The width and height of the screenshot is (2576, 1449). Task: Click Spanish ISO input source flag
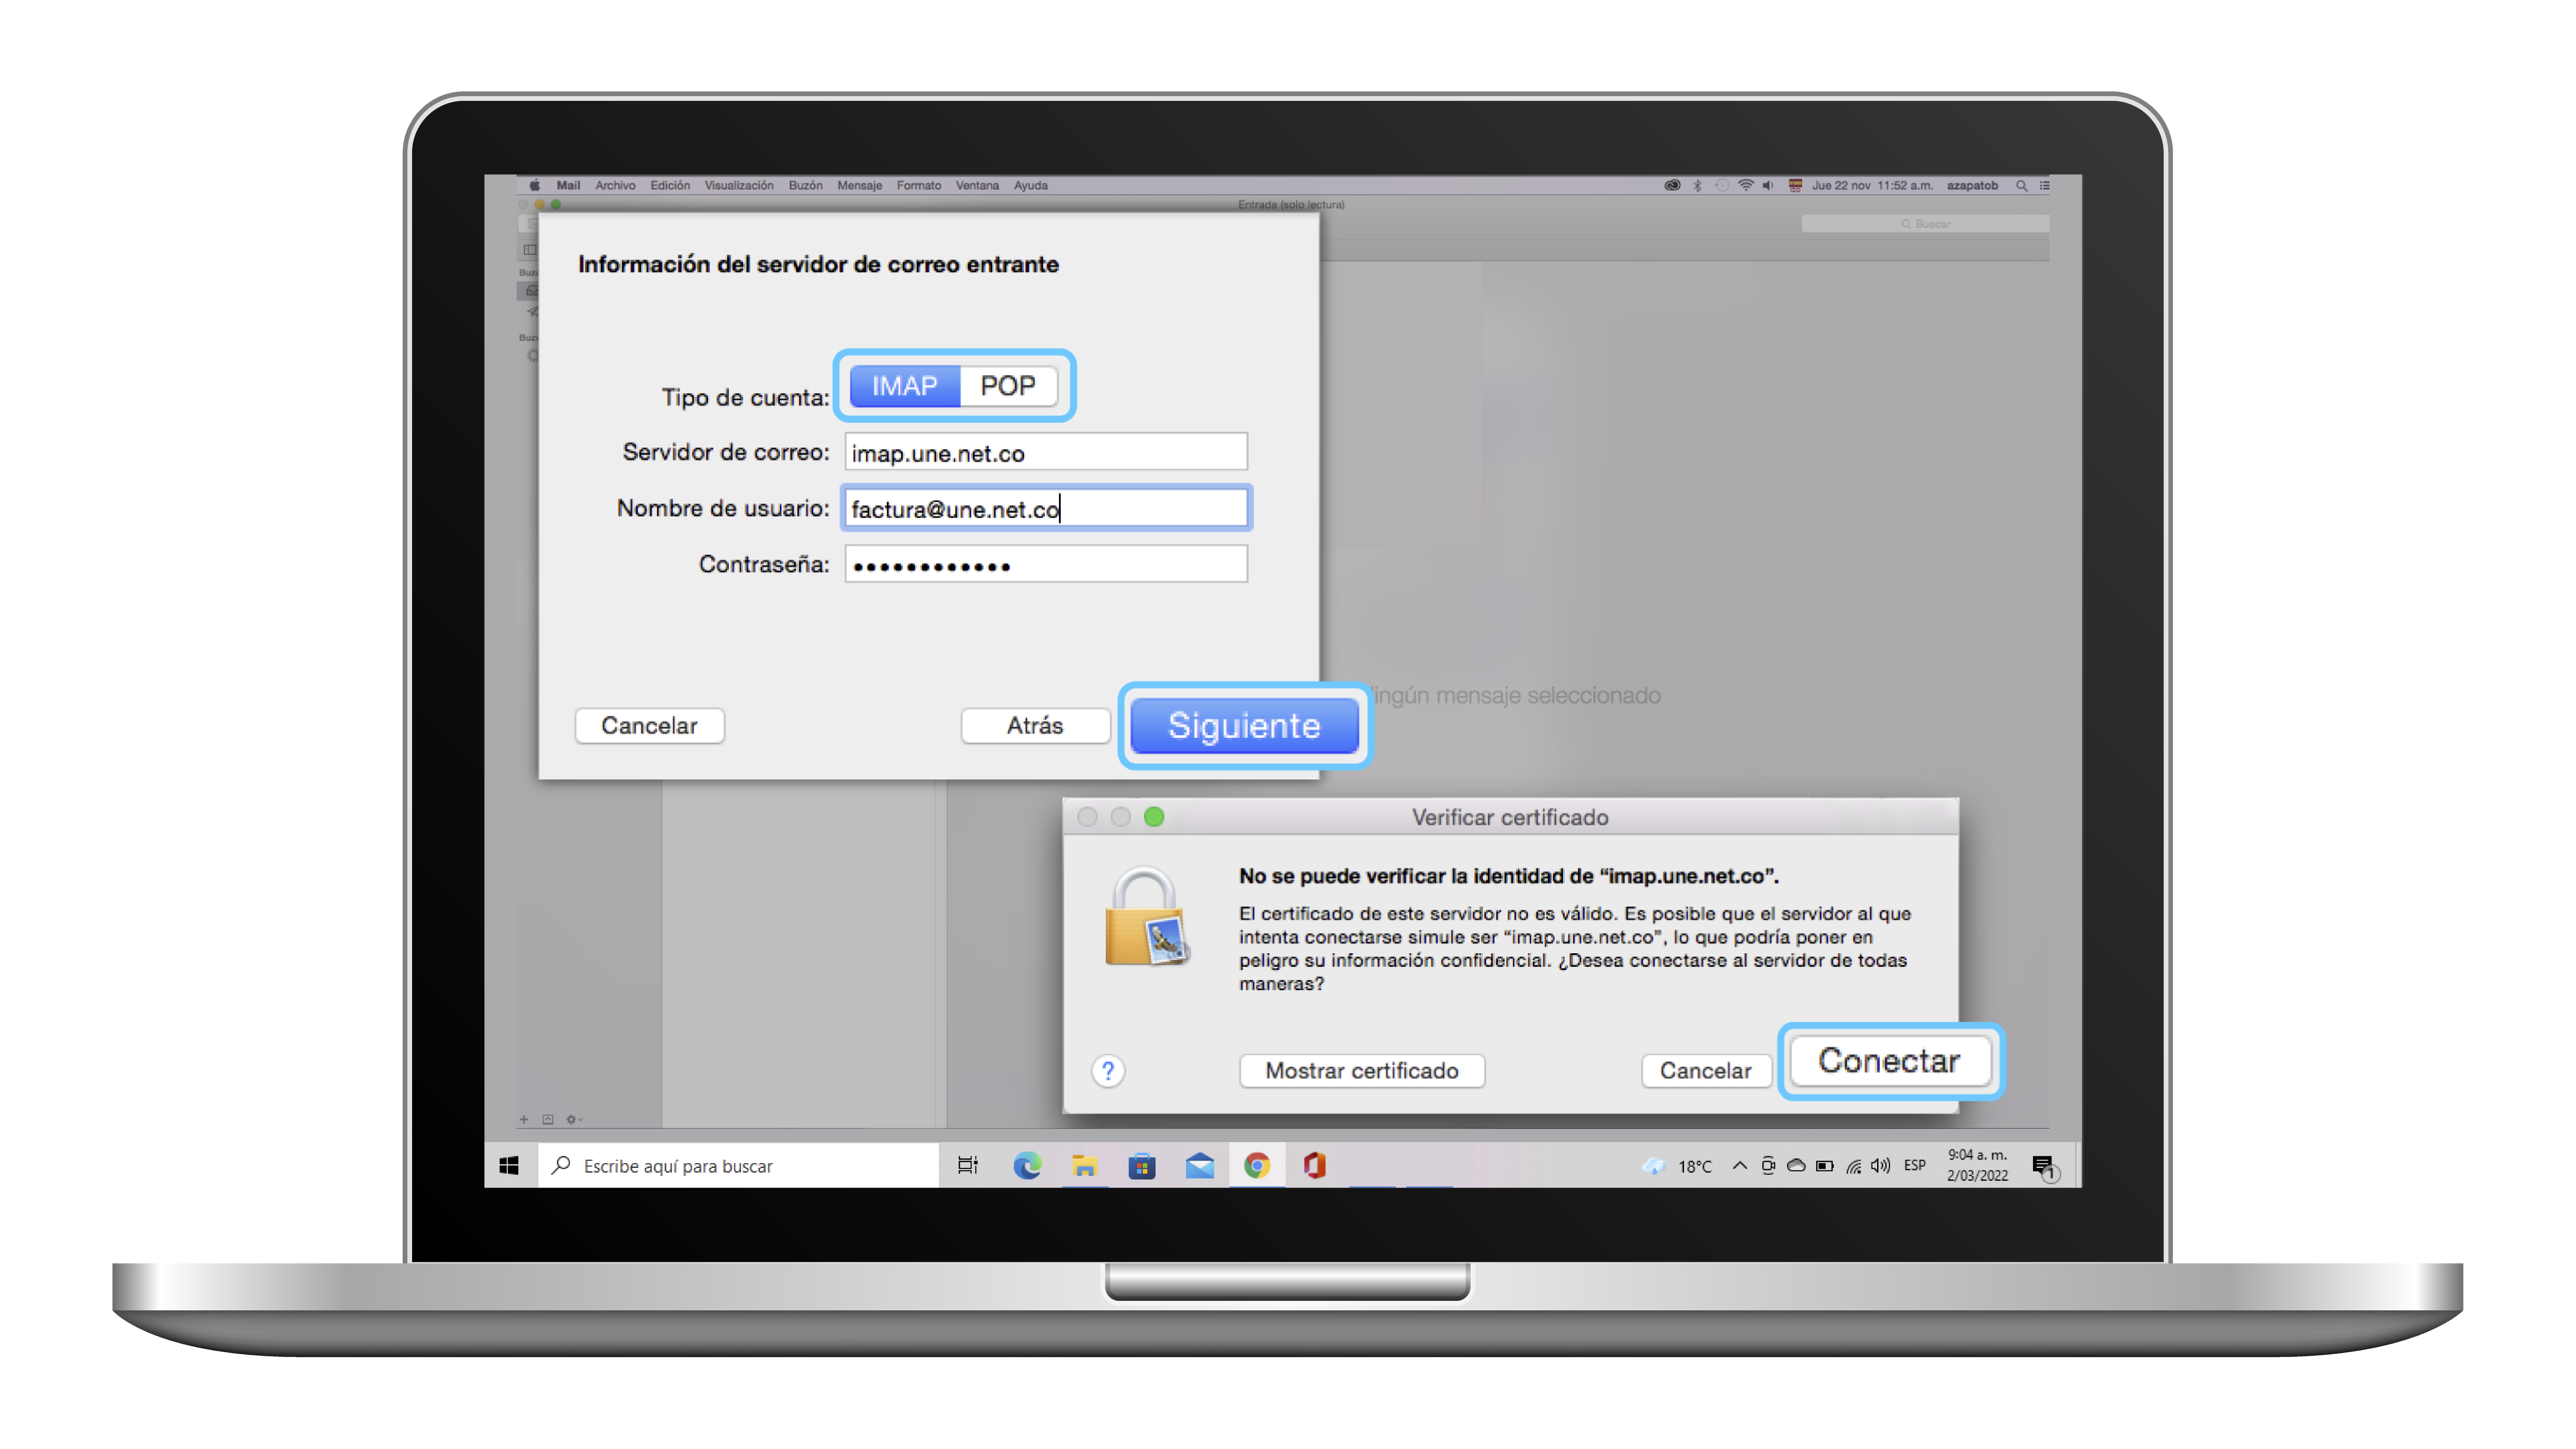point(1795,186)
